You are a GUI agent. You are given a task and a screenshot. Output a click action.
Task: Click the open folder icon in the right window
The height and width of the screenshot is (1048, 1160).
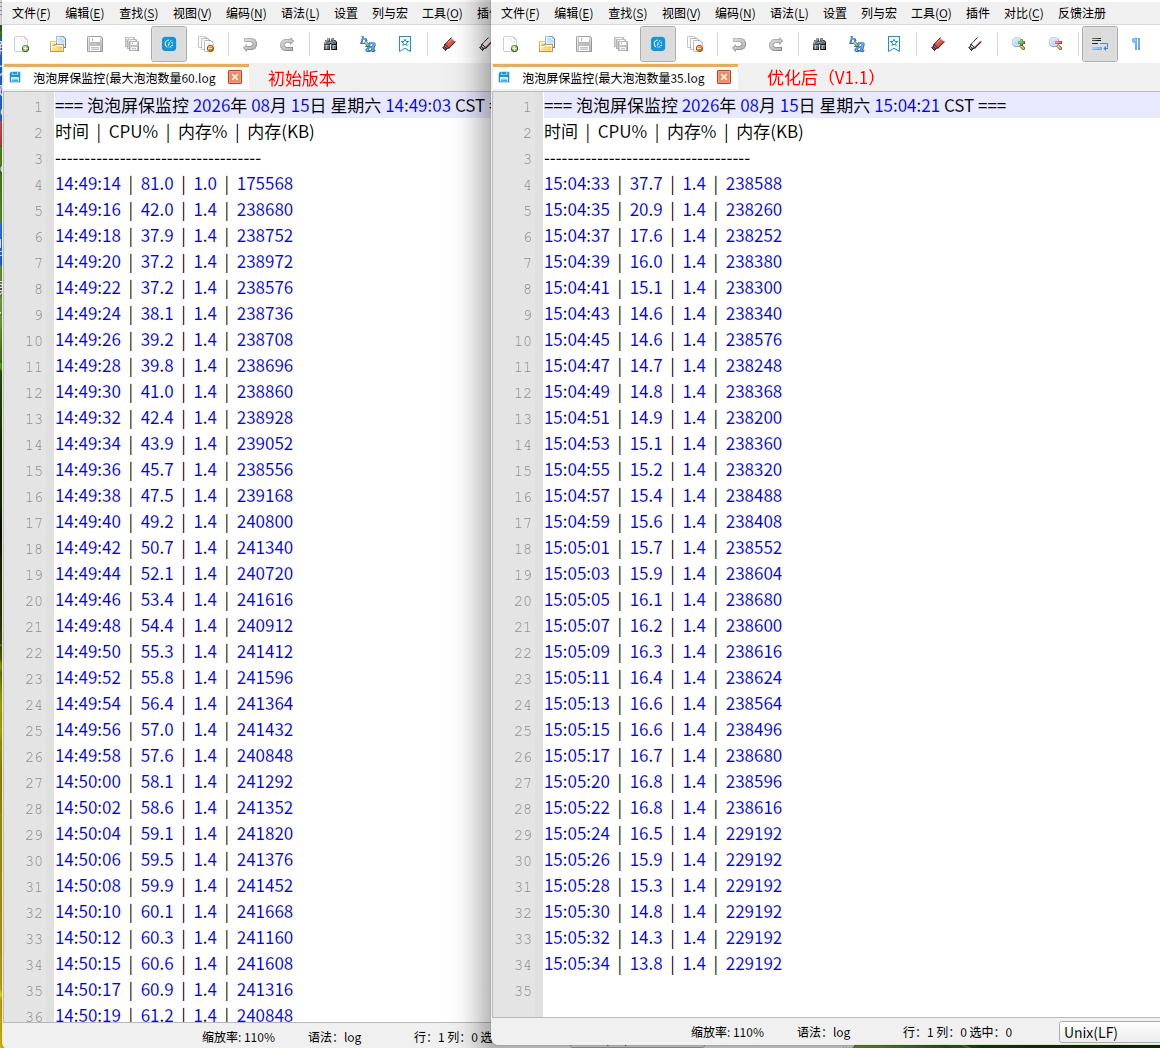(x=547, y=44)
